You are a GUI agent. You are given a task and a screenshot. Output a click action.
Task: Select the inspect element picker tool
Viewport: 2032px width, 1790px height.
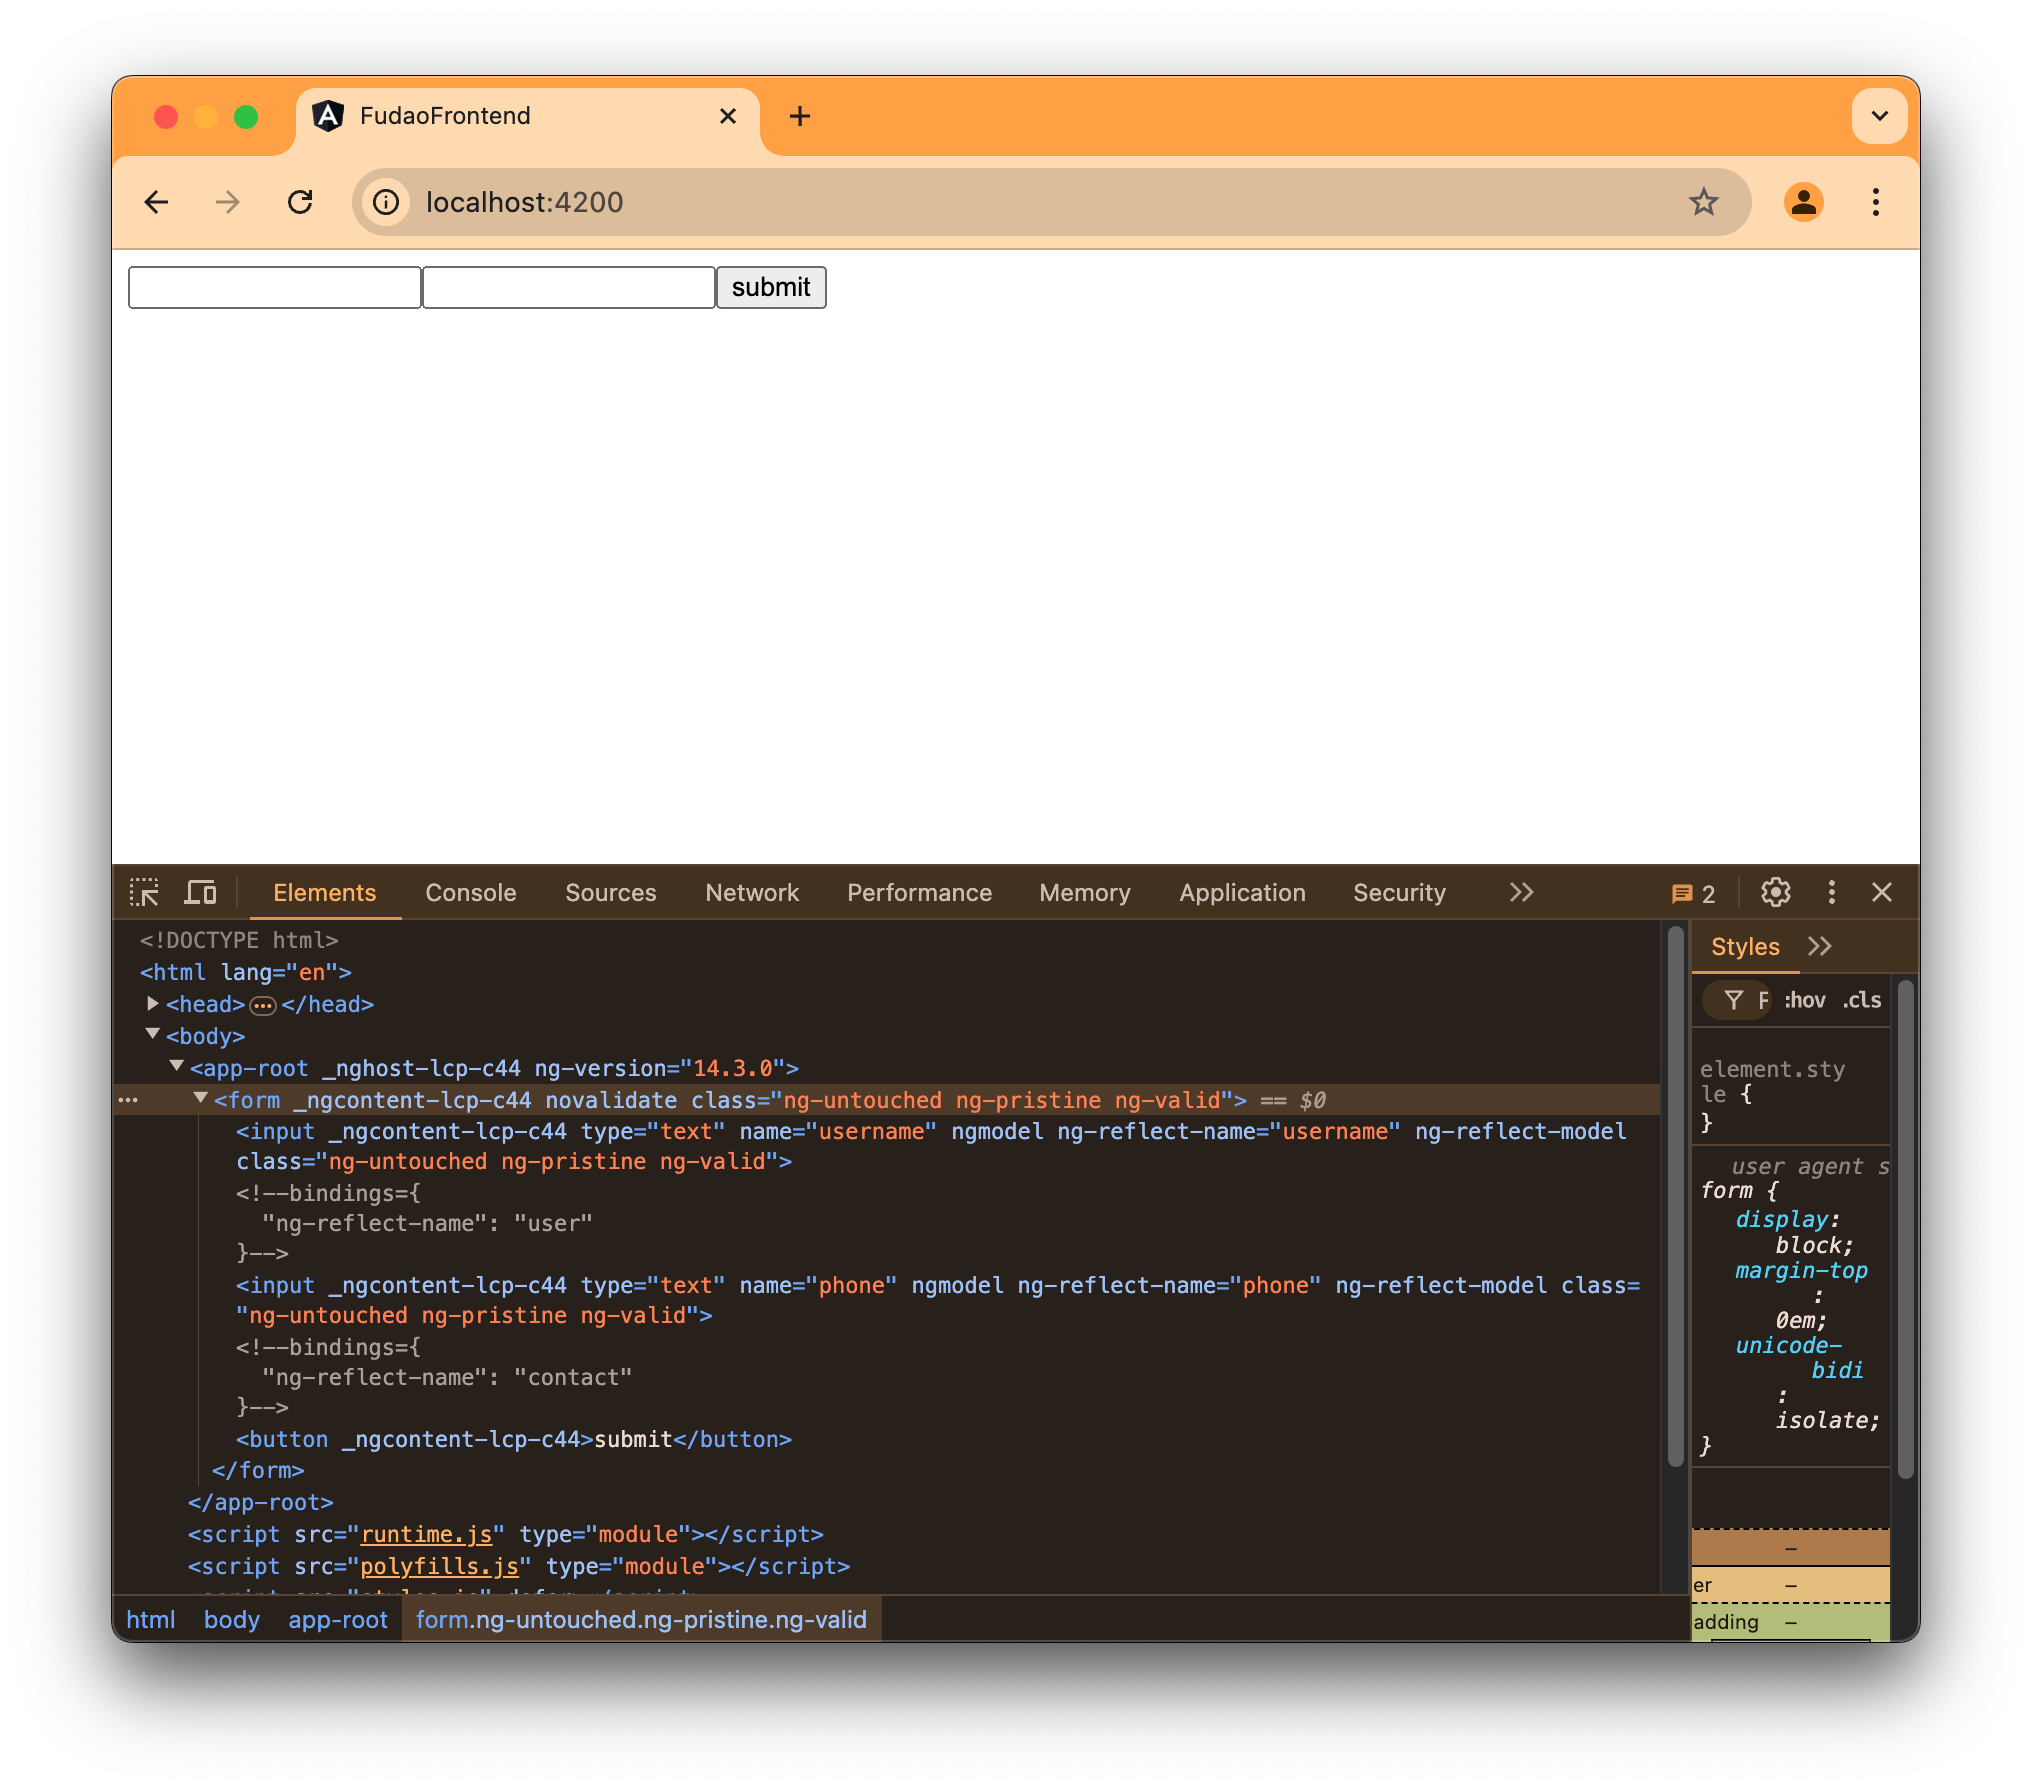click(x=146, y=892)
